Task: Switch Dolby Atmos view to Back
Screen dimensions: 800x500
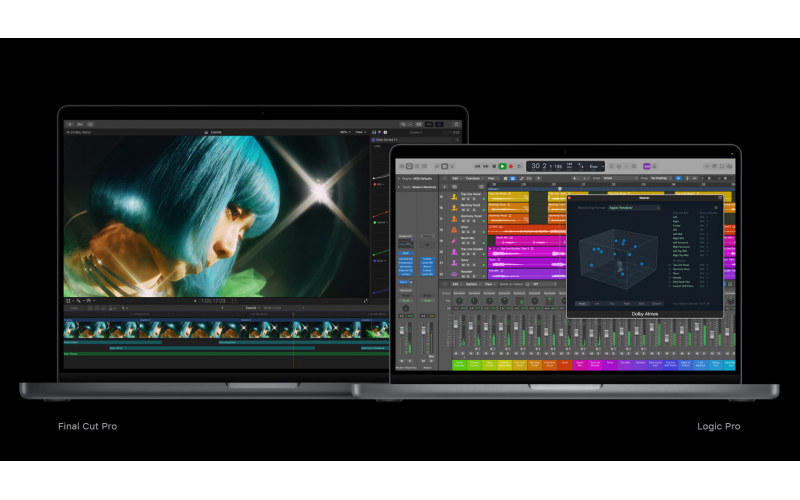Action: coord(641,304)
